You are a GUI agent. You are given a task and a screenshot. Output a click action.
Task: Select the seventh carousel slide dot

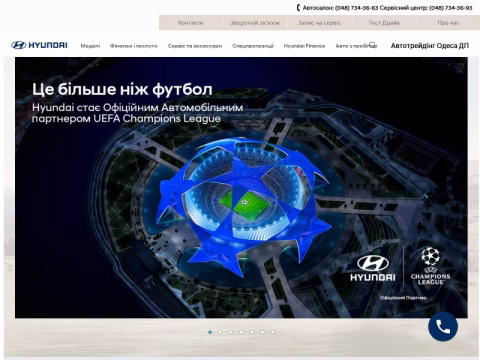pos(273,332)
